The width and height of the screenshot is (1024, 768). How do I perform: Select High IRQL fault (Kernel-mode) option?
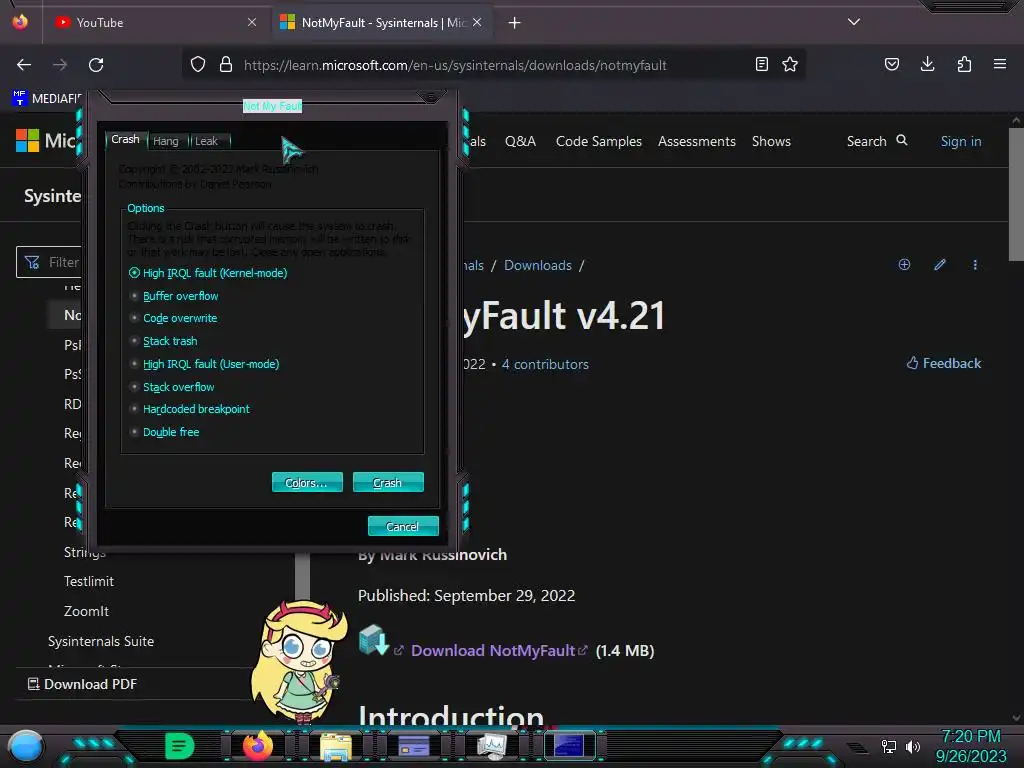point(208,273)
